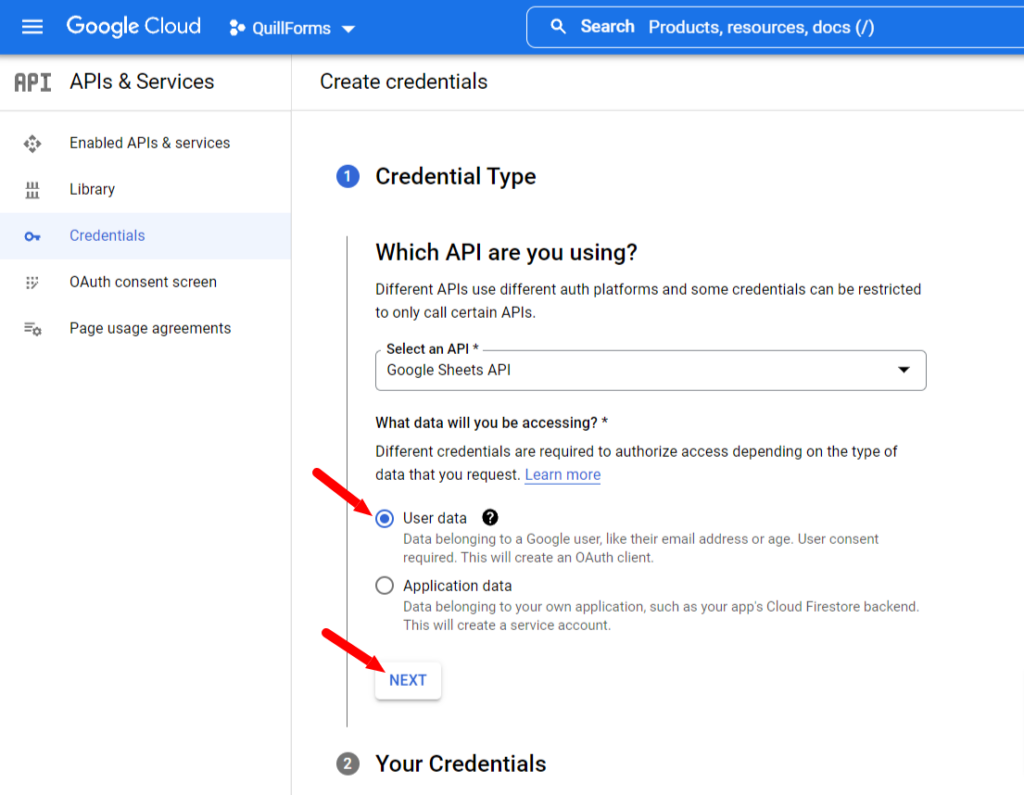The width and height of the screenshot is (1024, 795).
Task: Click the User data help question icon
Action: pyautogui.click(x=490, y=517)
